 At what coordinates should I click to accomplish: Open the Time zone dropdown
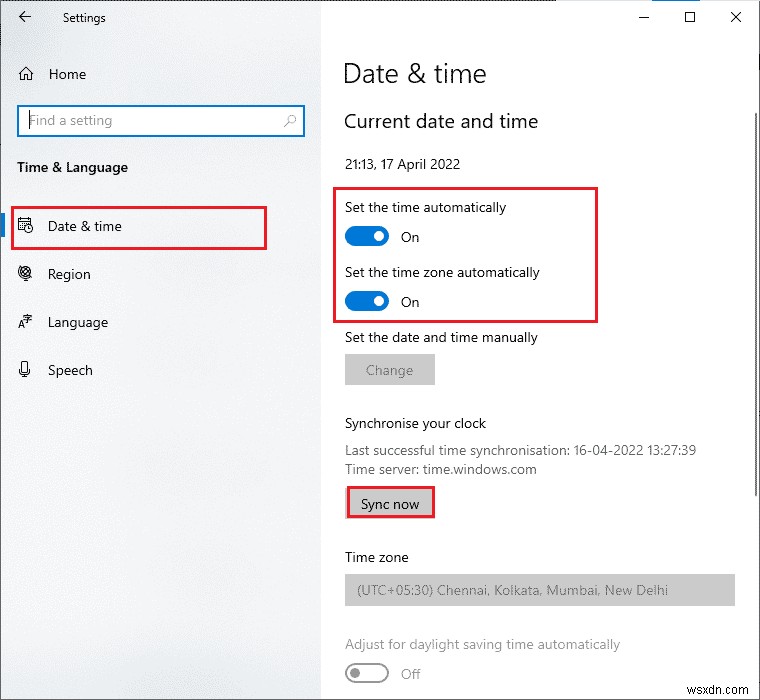tap(540, 590)
